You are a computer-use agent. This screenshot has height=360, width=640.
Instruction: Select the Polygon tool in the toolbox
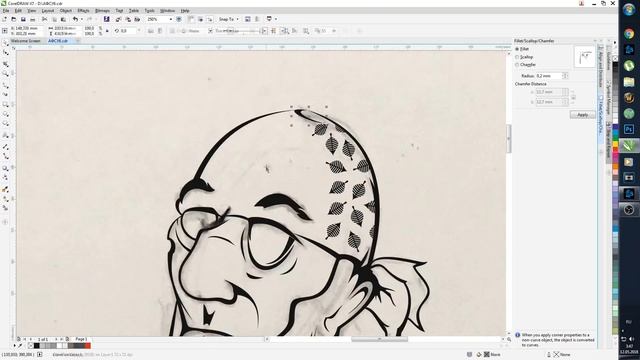5,124
